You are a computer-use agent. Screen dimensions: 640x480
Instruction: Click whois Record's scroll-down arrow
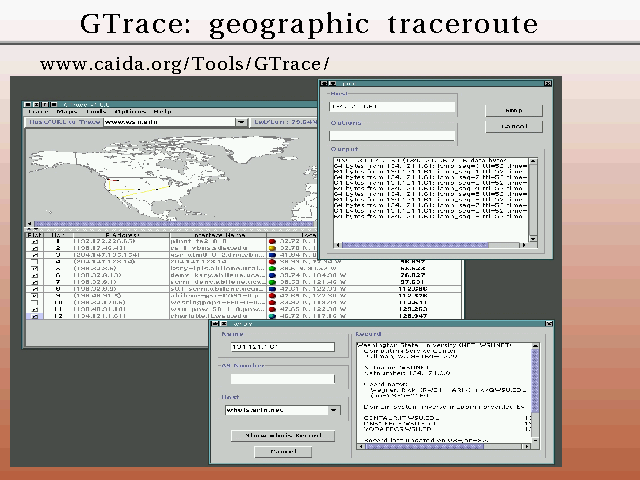point(535,440)
